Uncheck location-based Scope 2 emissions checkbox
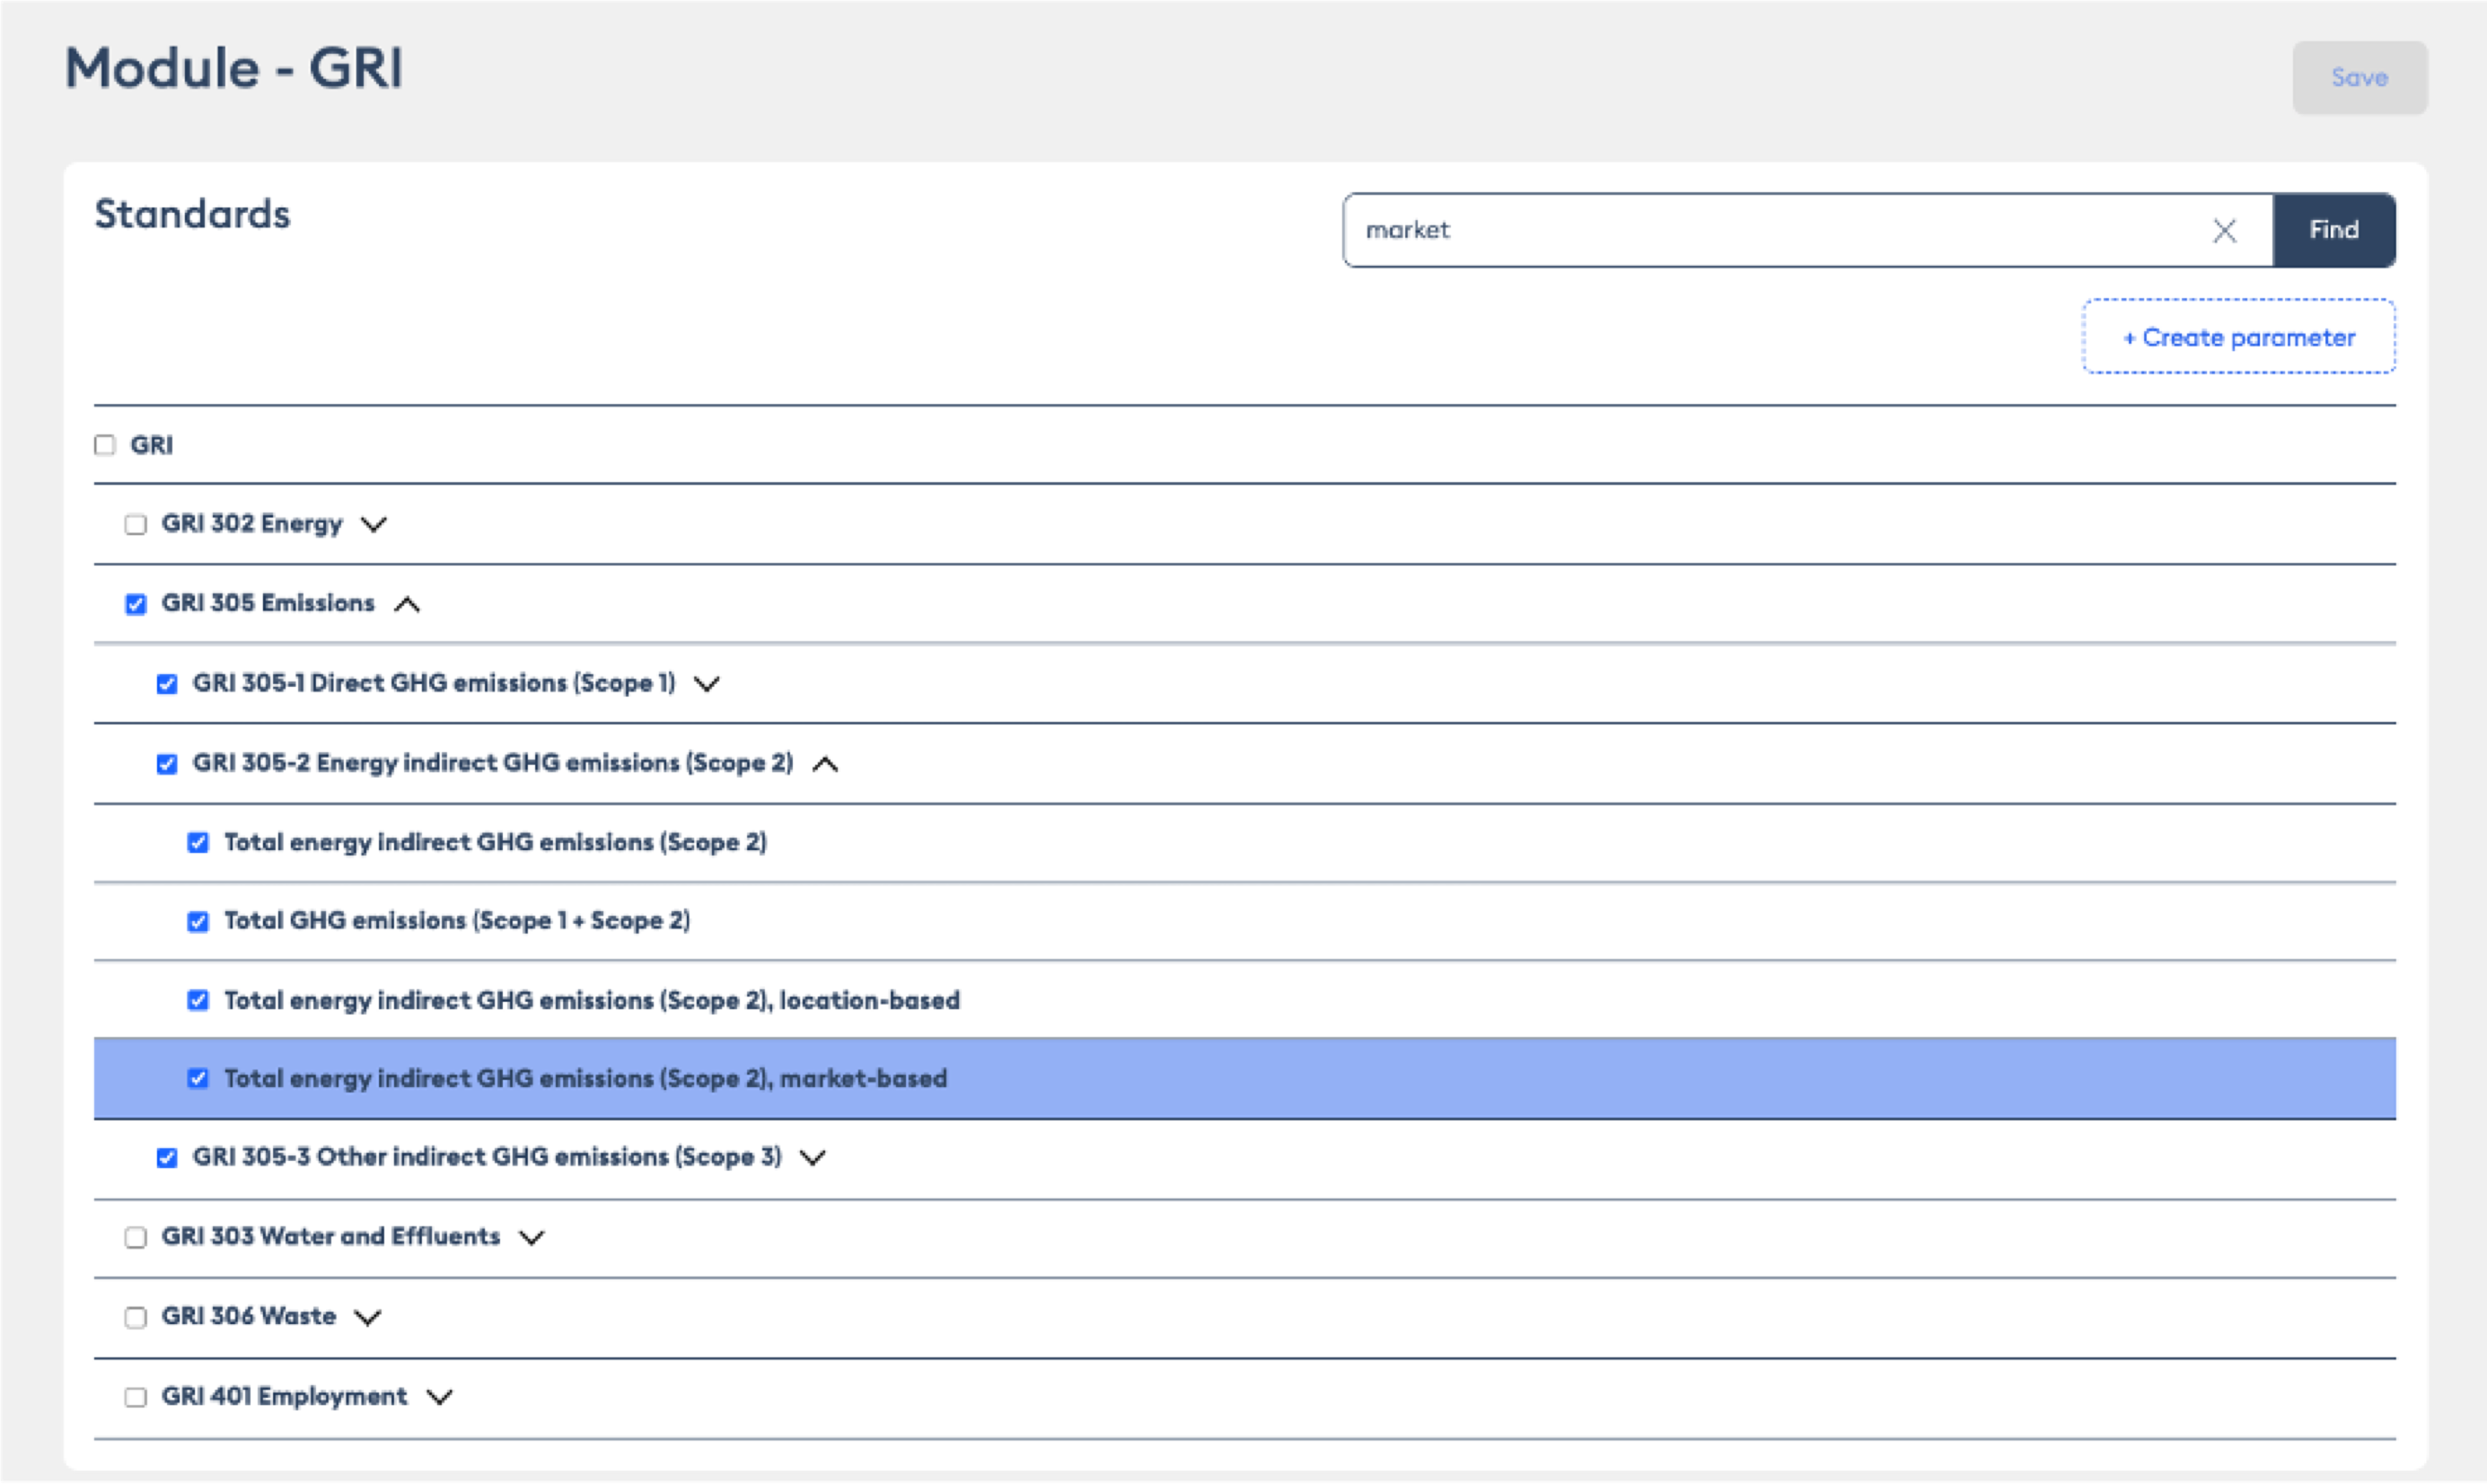Image resolution: width=2487 pixels, height=1484 pixels. [x=198, y=1000]
